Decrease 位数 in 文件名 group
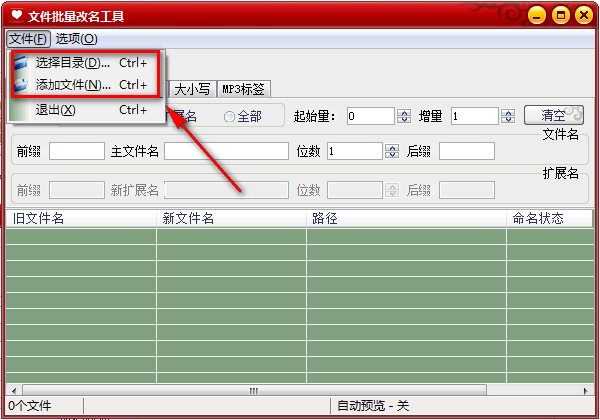The image size is (600, 420). click(392, 155)
